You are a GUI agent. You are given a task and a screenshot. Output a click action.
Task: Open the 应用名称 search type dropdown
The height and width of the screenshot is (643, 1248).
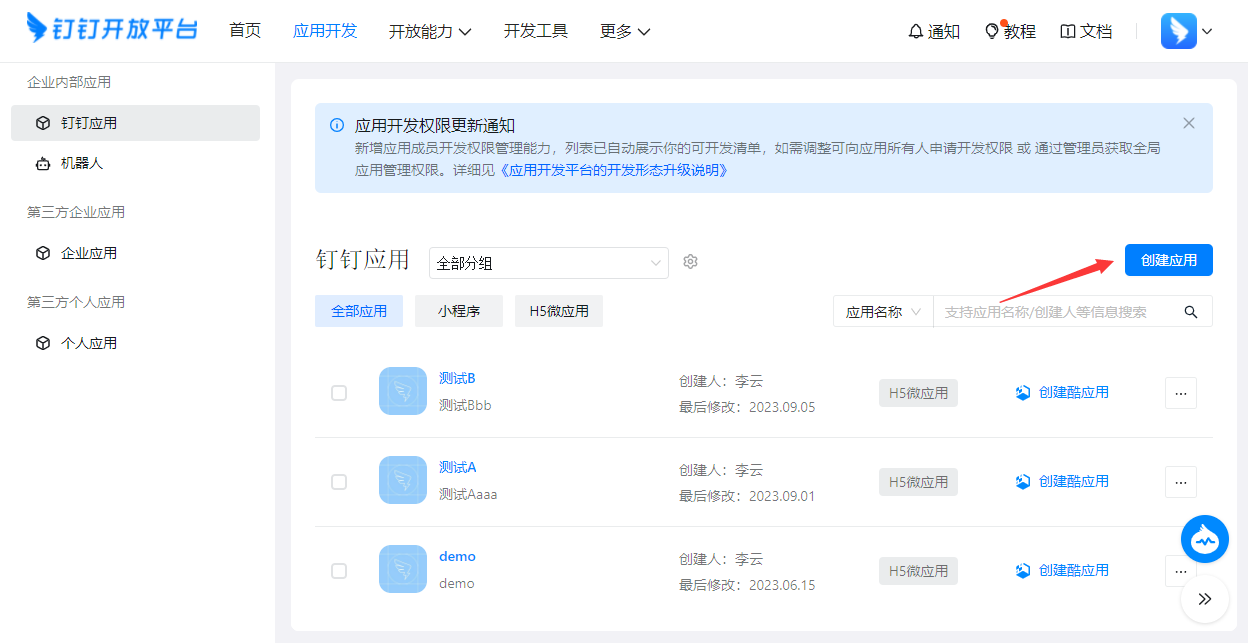click(882, 312)
